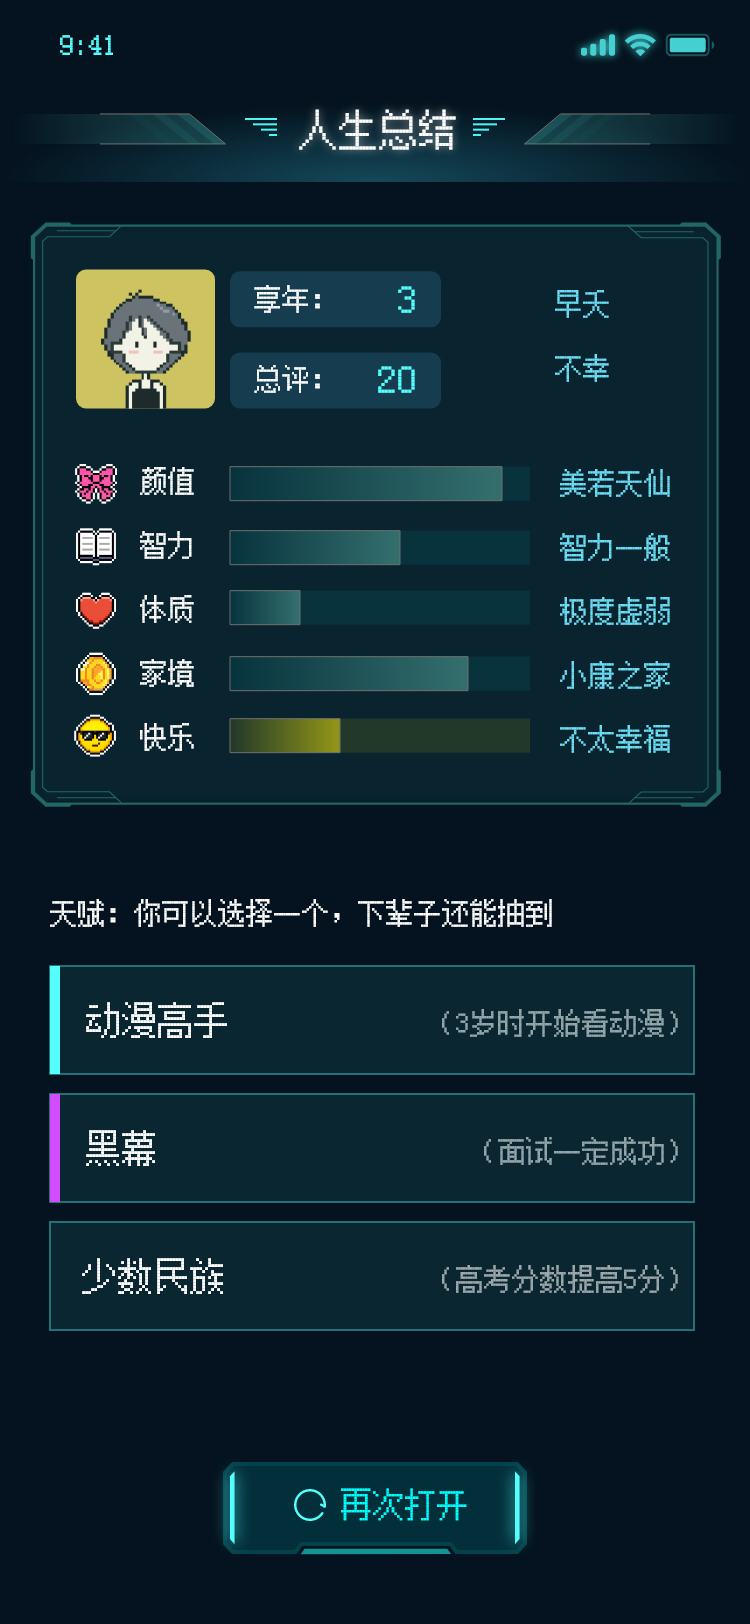
Task: Click the 总评 total score field
Action: tap(335, 380)
